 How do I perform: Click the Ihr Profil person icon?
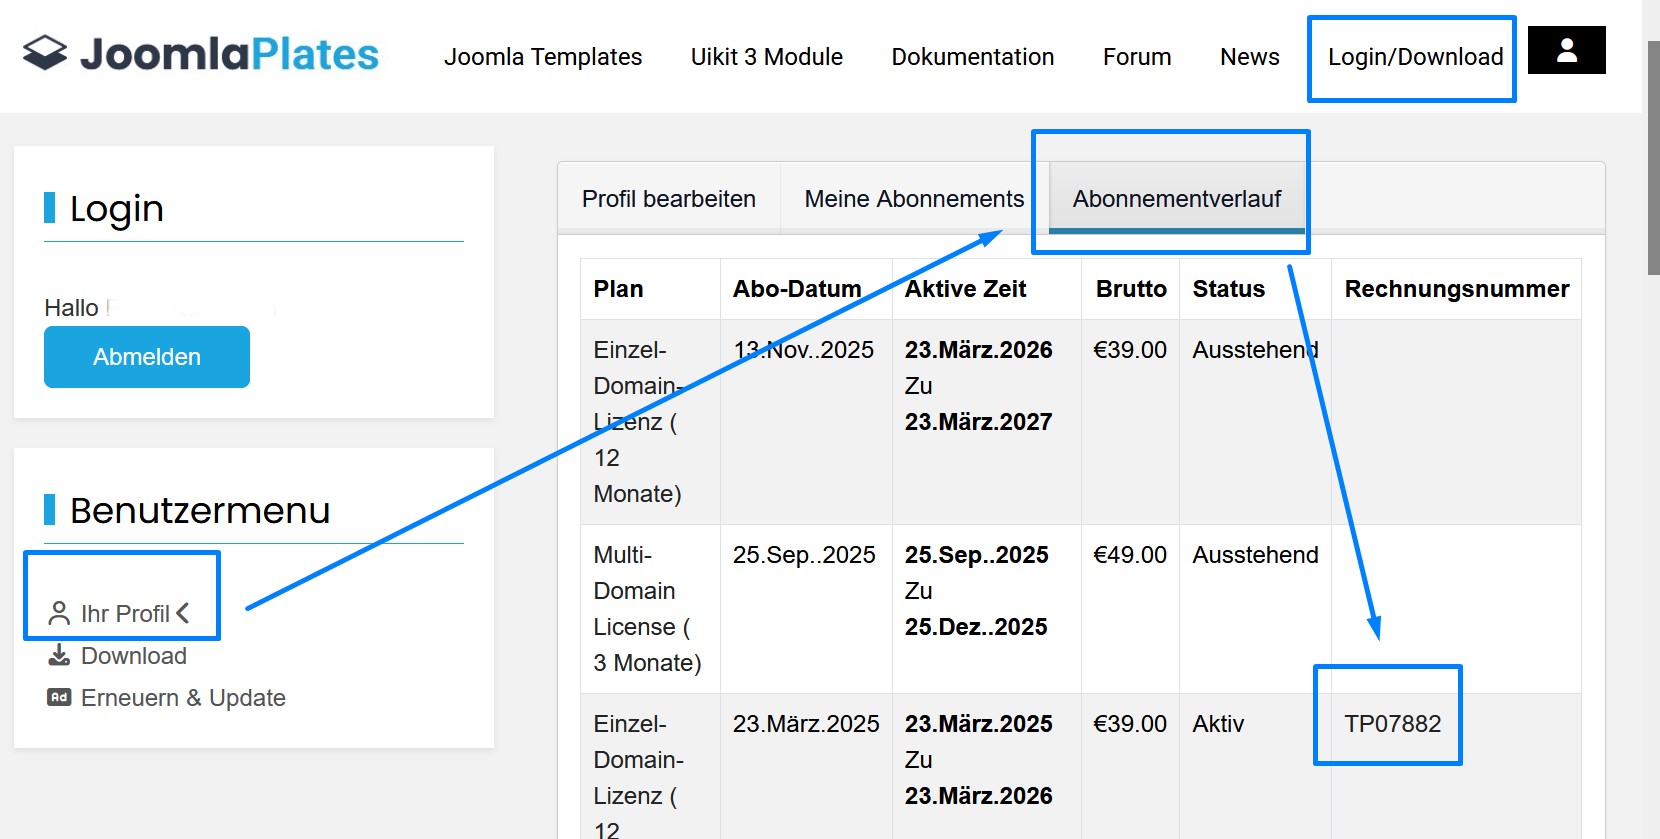[x=59, y=613]
